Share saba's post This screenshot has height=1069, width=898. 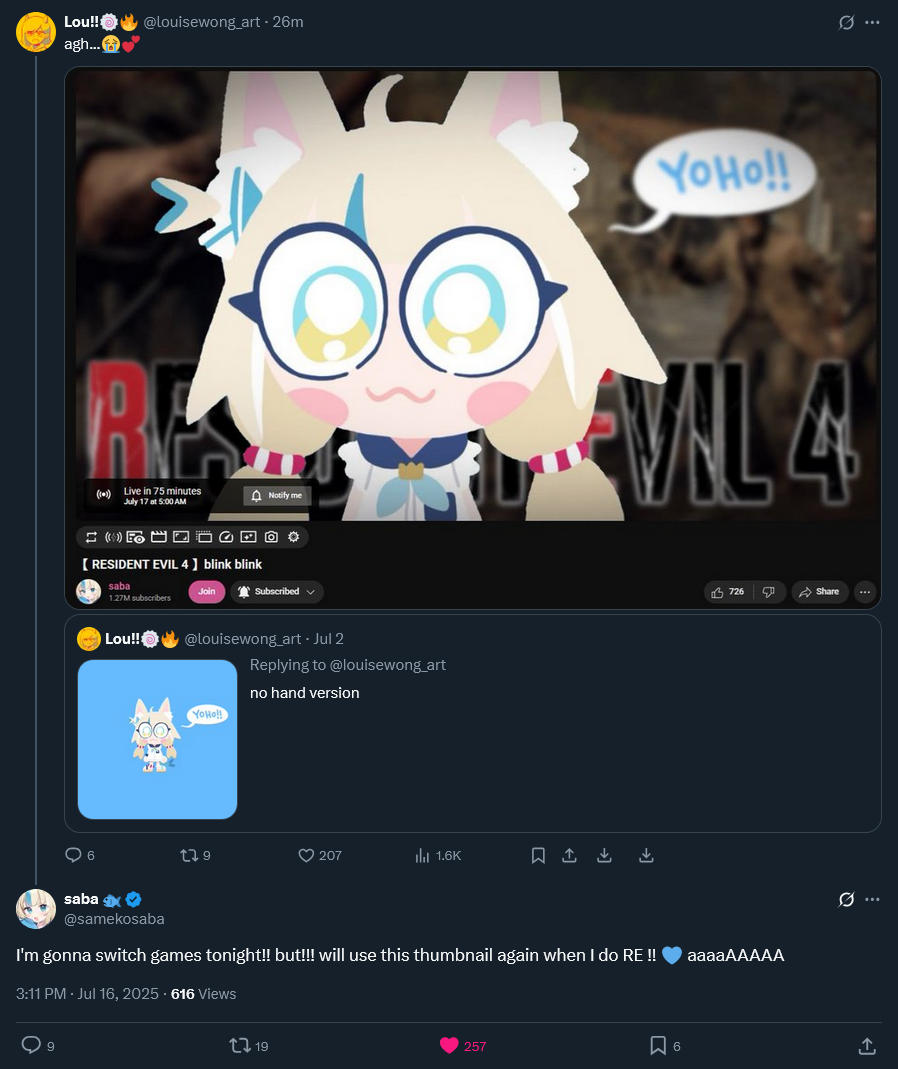(867, 1045)
